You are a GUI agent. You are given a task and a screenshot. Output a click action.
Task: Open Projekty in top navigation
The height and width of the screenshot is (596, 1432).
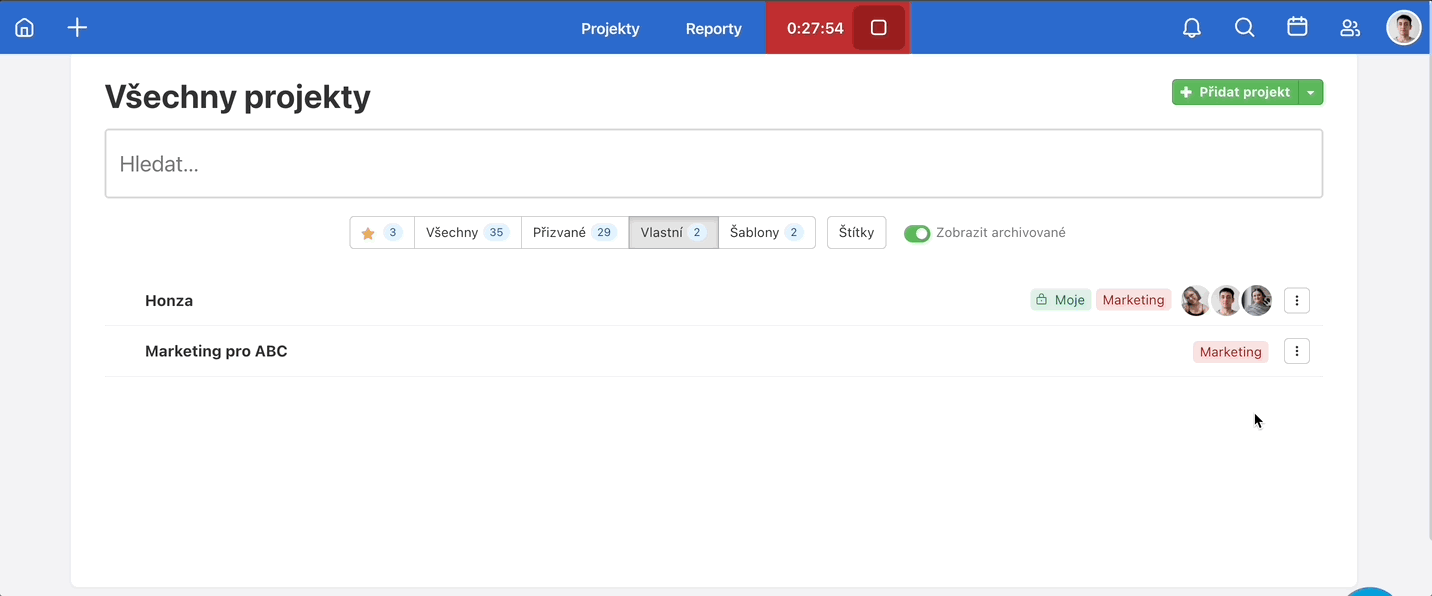610,28
